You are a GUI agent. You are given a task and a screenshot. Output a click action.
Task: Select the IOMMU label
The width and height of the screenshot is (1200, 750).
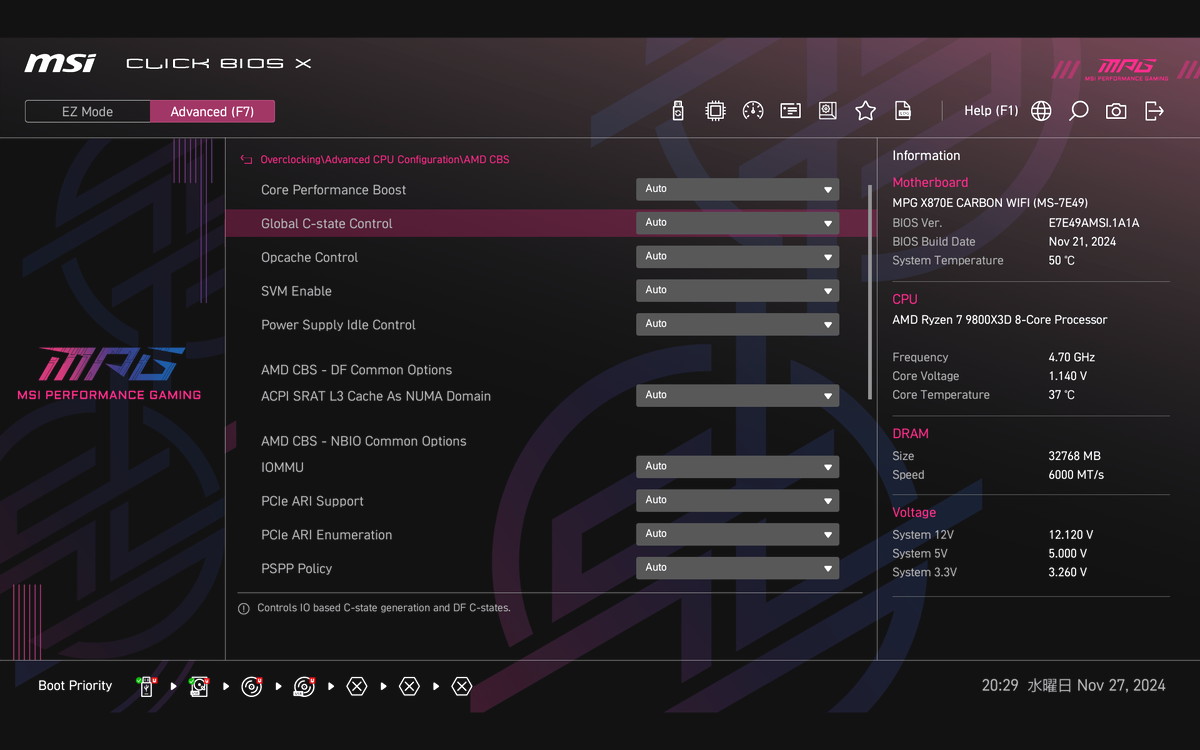pos(282,467)
